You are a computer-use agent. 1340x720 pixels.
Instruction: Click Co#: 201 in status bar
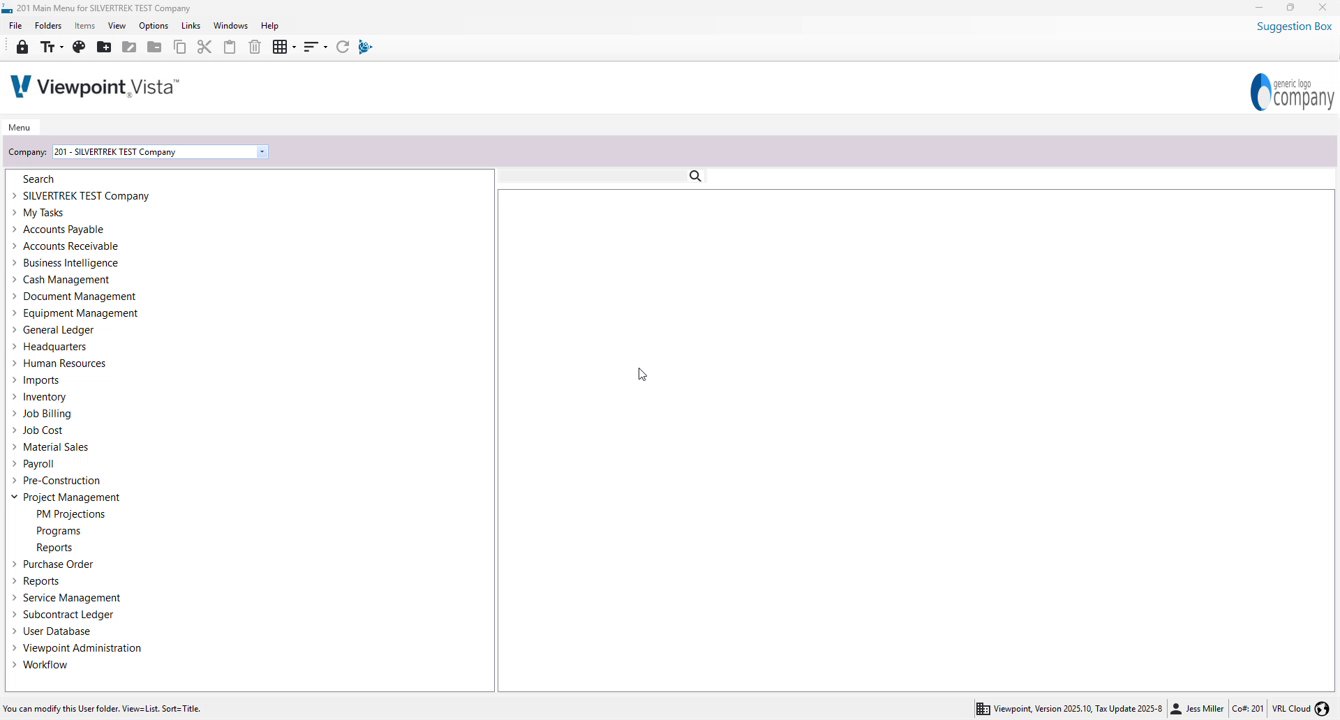(1247, 709)
